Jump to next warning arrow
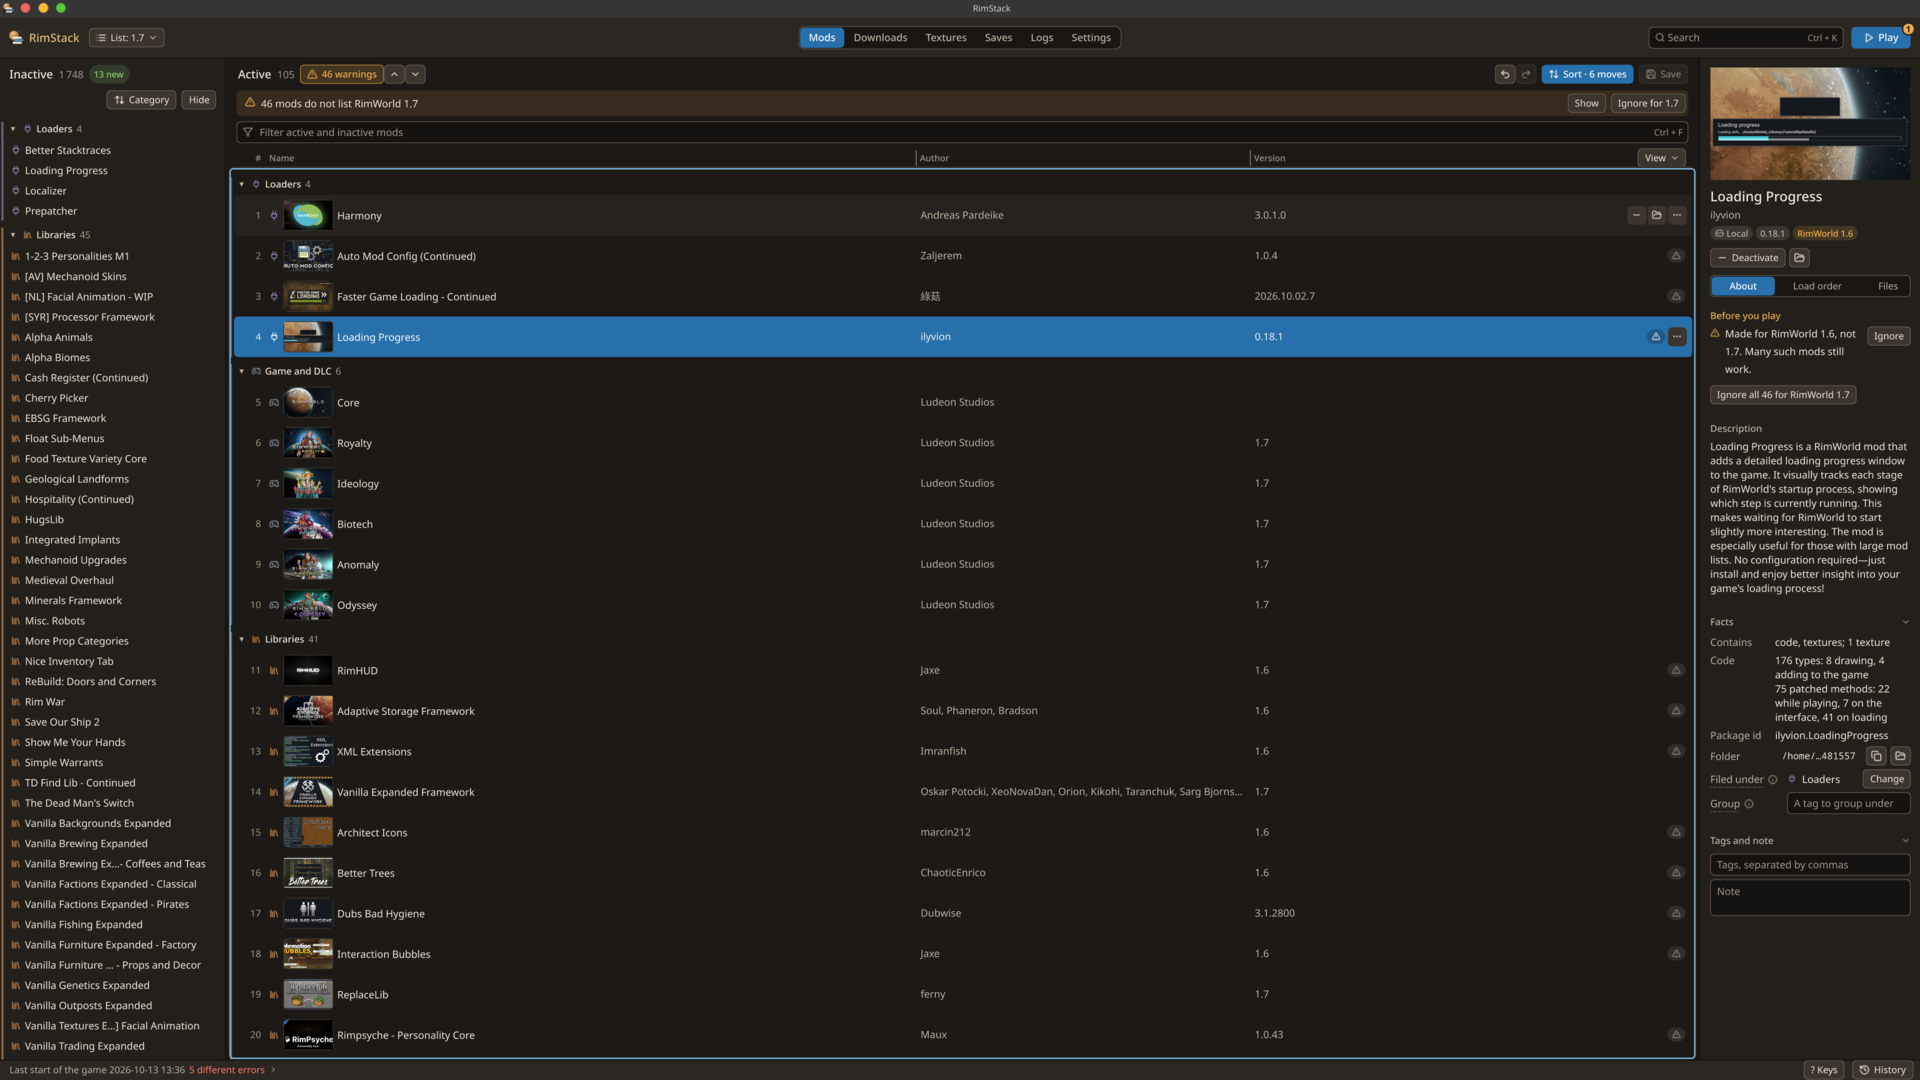This screenshot has width=1920, height=1080. tap(415, 74)
